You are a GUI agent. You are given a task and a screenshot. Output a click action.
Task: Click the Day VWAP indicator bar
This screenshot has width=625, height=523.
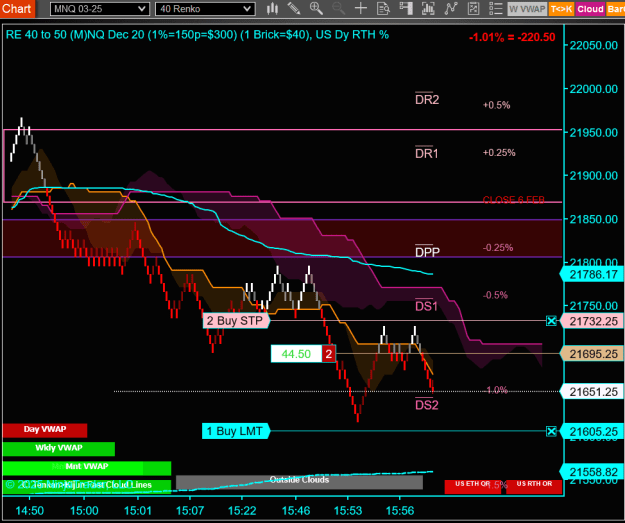[45, 430]
